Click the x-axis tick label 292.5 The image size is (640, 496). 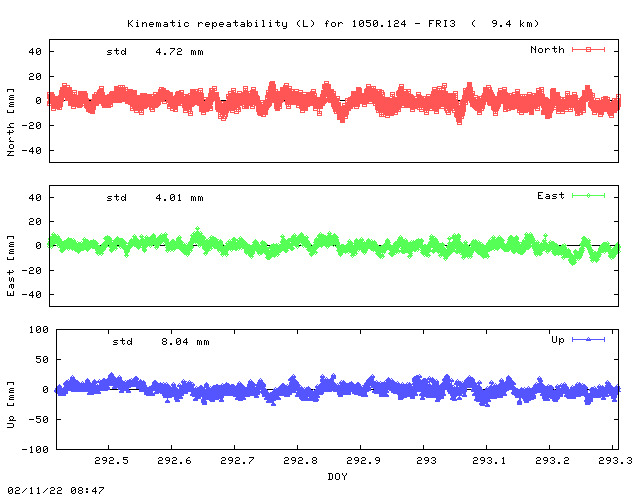point(111,460)
